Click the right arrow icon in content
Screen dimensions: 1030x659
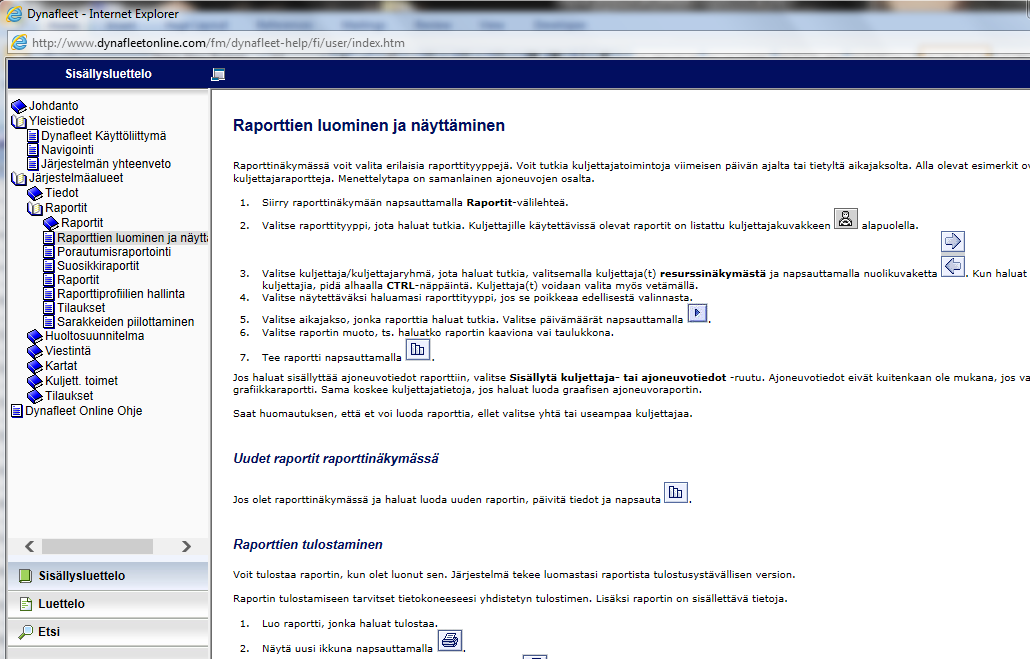click(x=952, y=242)
